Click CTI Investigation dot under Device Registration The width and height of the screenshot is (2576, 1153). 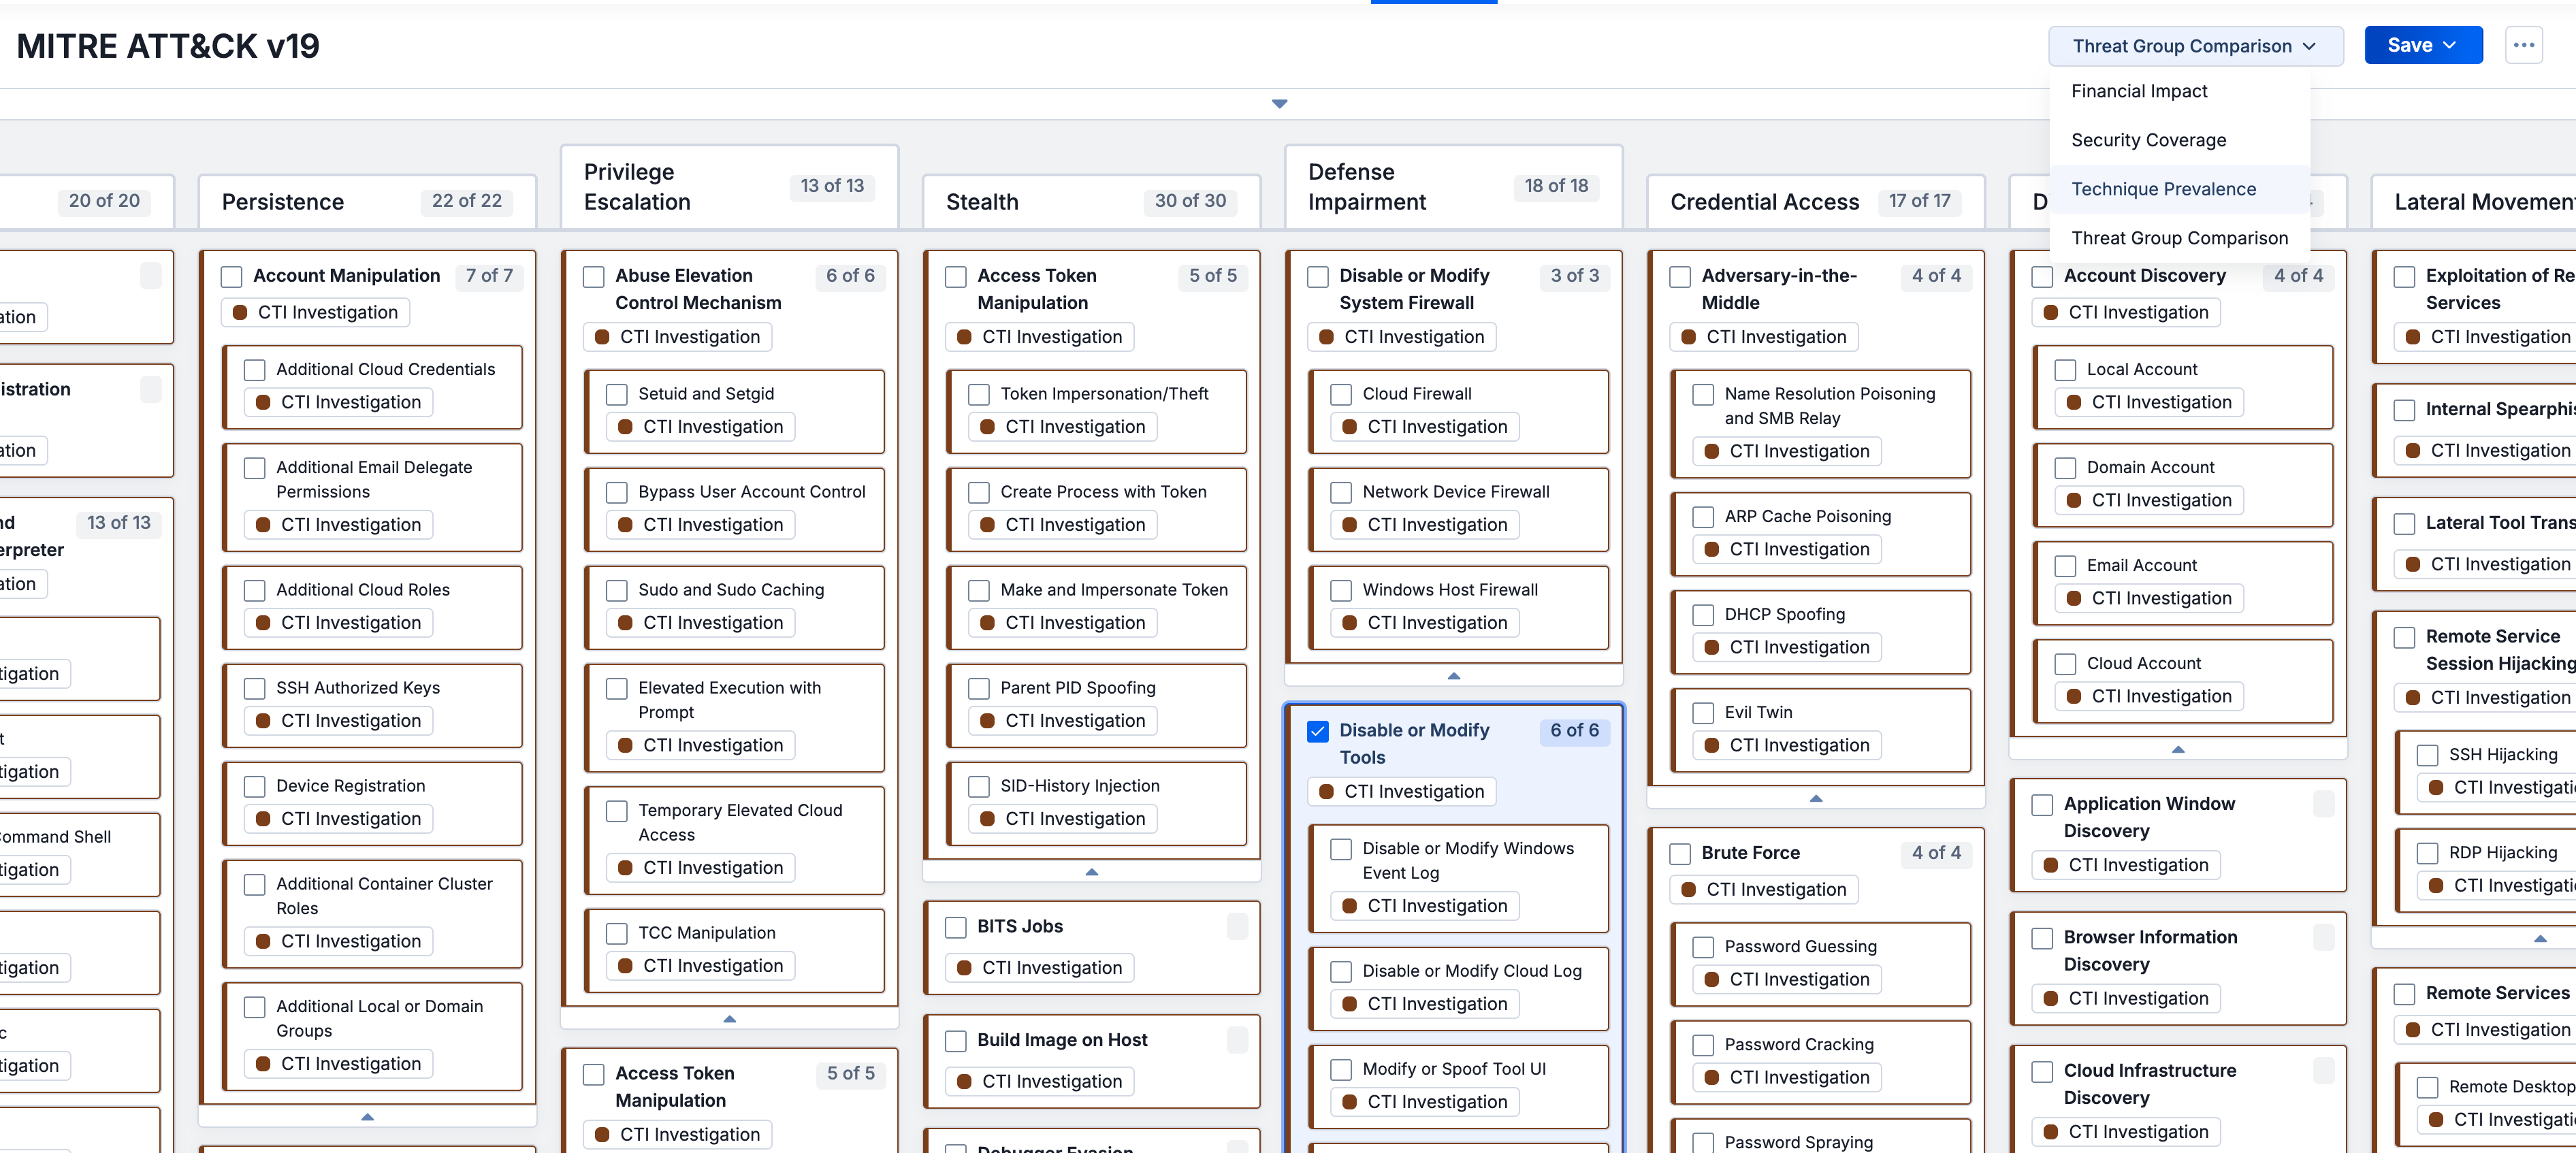click(x=263, y=819)
